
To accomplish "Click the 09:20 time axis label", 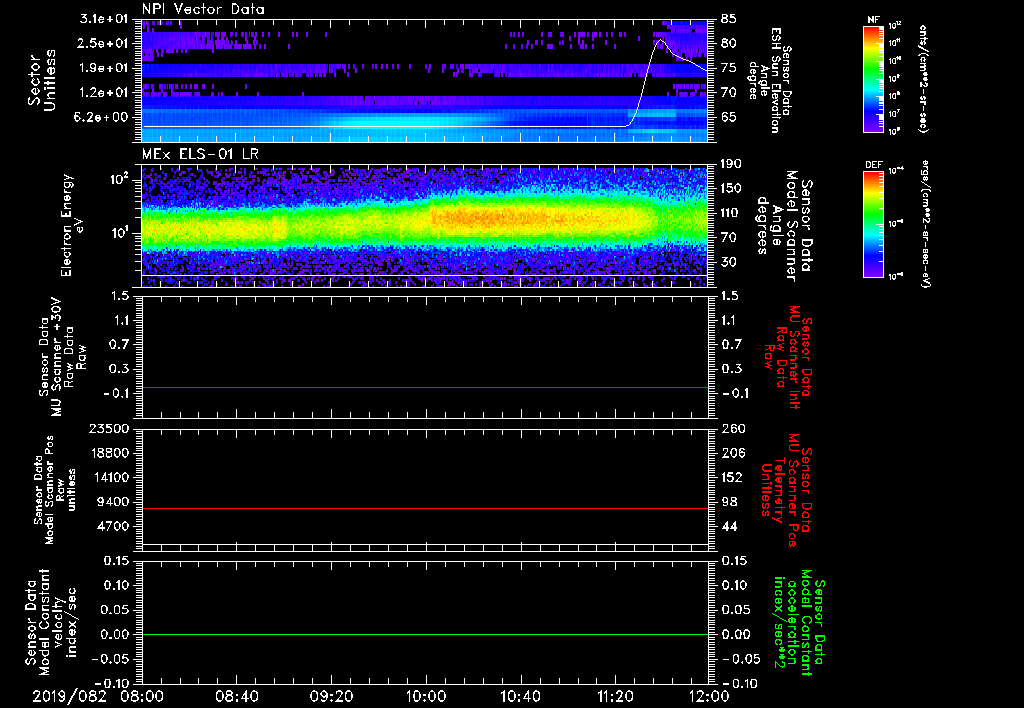I will click(331, 695).
